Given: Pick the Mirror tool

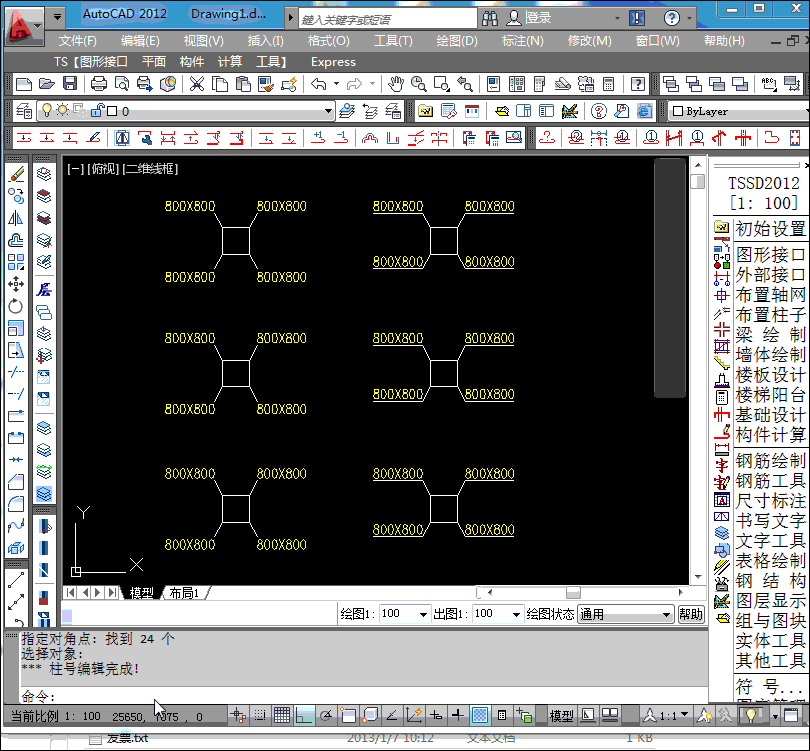Looking at the screenshot, I should 16,218.
